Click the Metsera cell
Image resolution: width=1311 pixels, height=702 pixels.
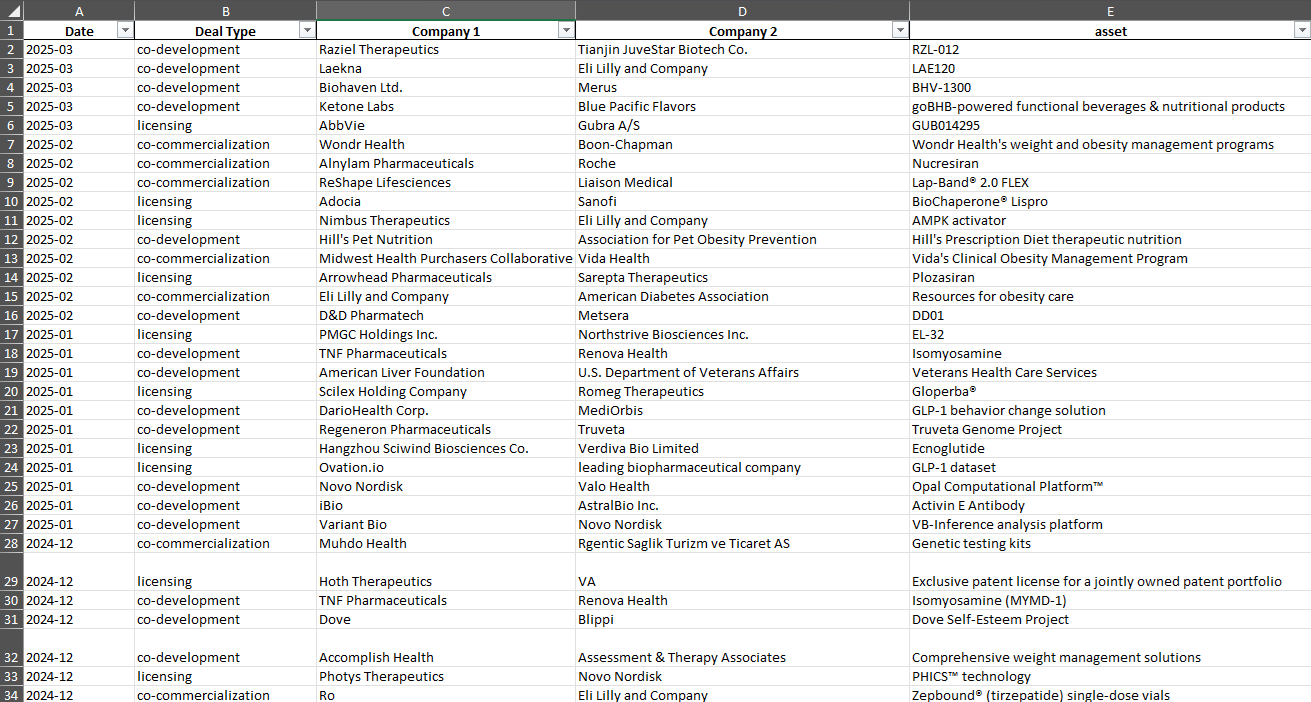click(x=742, y=316)
